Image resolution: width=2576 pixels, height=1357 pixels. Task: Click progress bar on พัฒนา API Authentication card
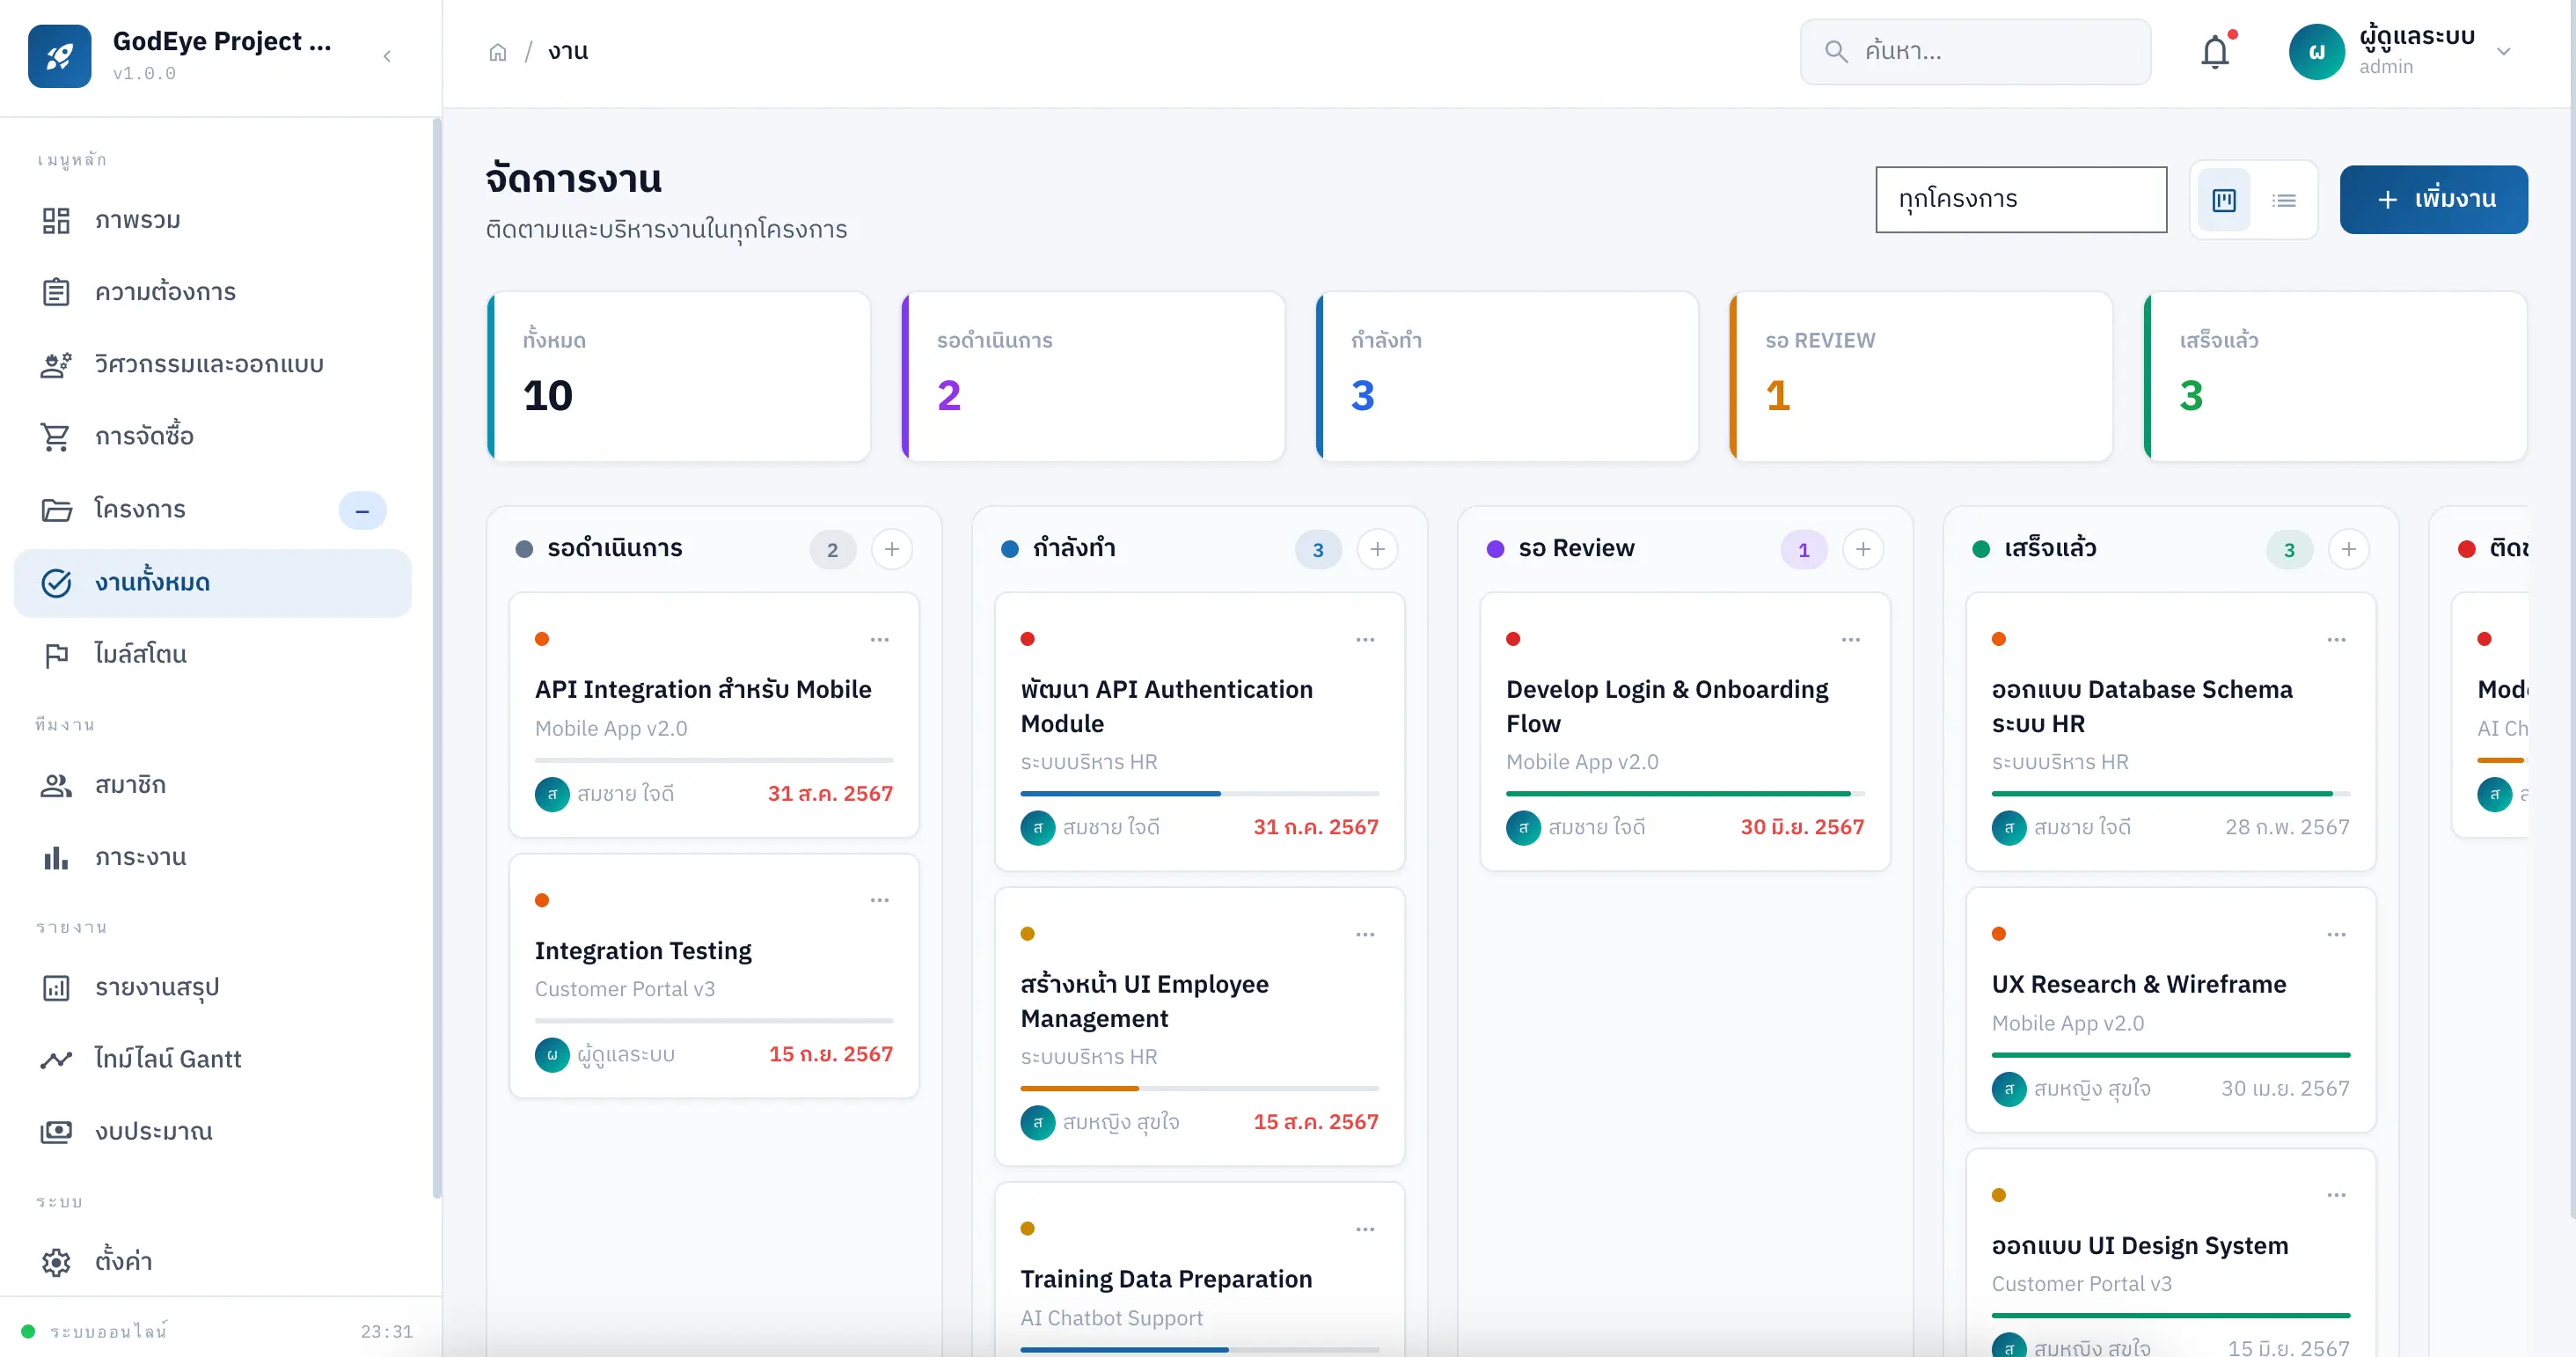(1199, 794)
